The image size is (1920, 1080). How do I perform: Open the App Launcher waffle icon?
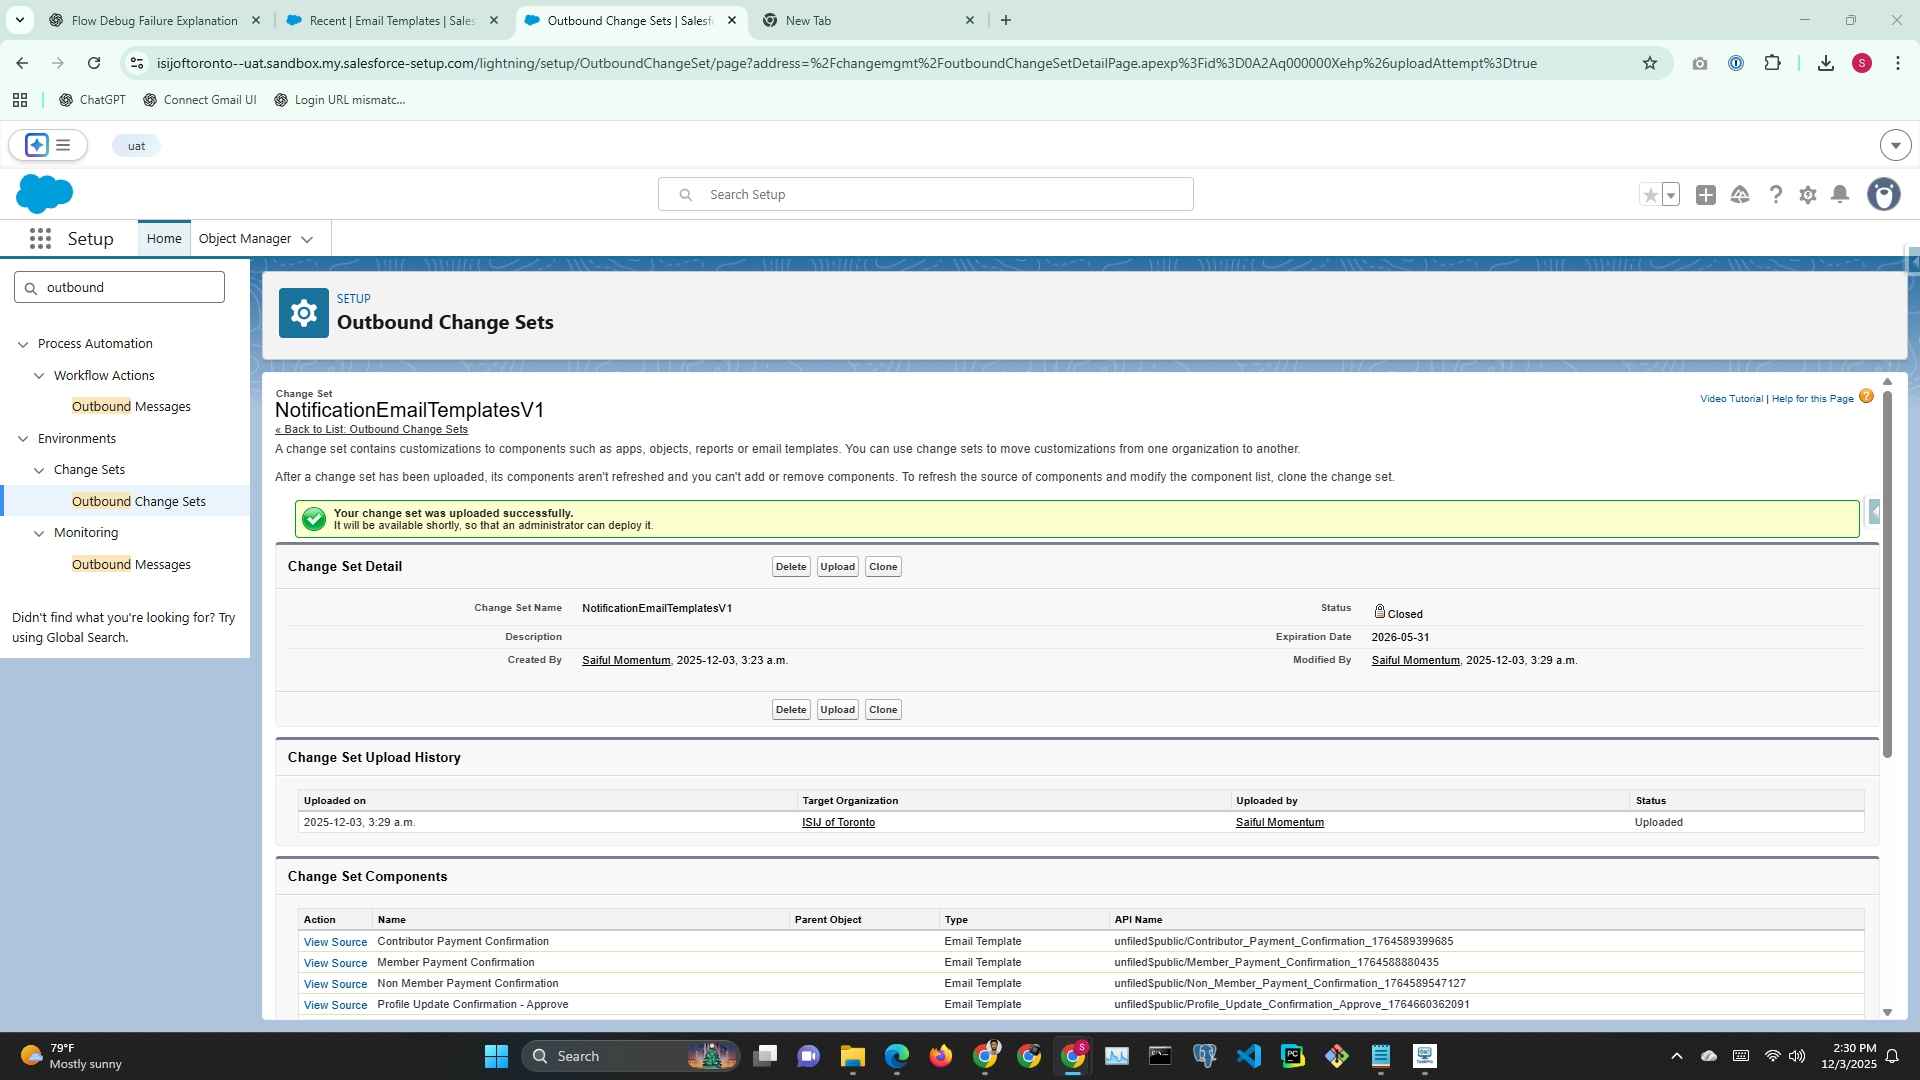tap(40, 239)
